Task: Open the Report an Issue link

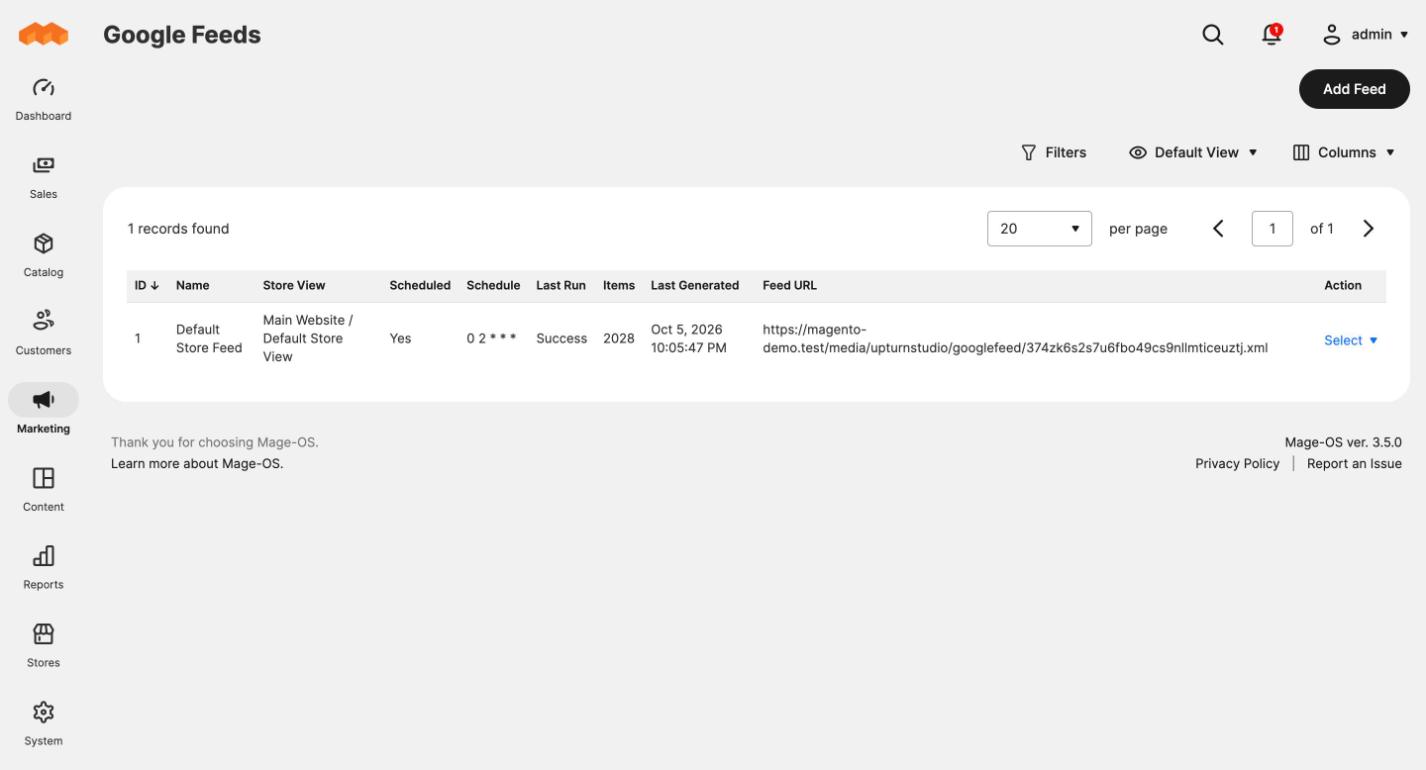Action: 1354,463
